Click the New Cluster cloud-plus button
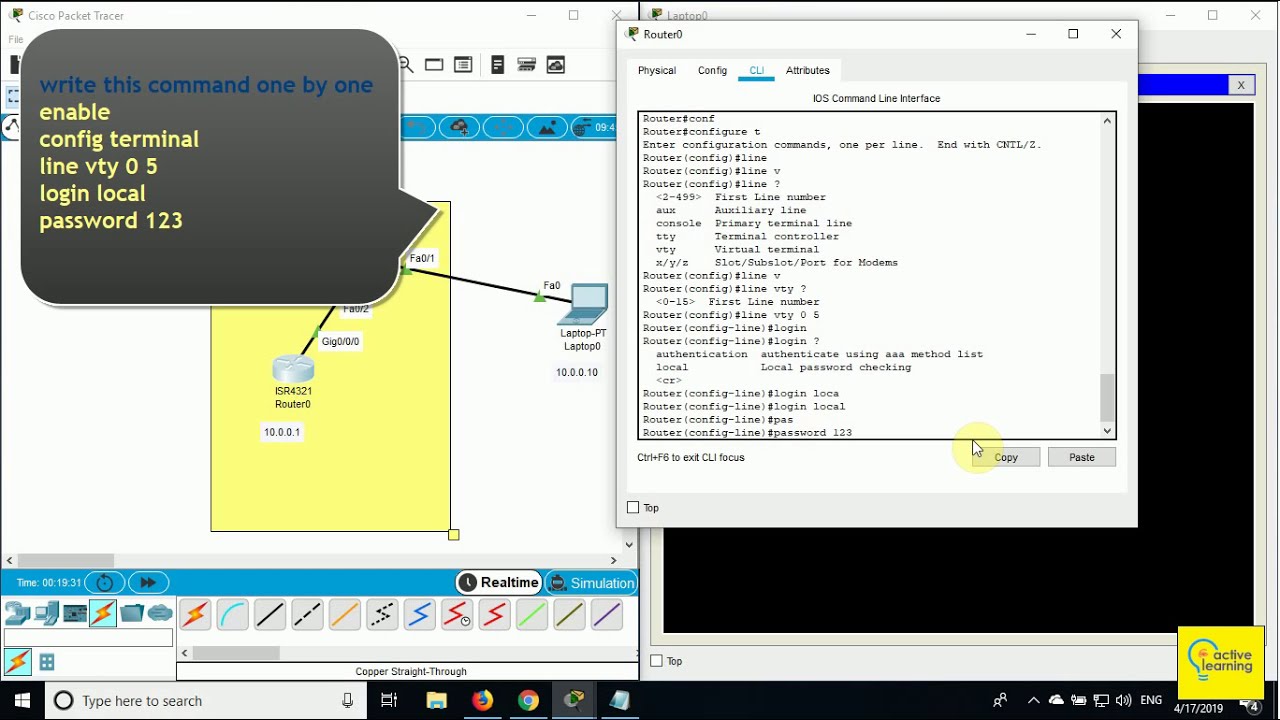This screenshot has height=720, width=1280. [459, 127]
